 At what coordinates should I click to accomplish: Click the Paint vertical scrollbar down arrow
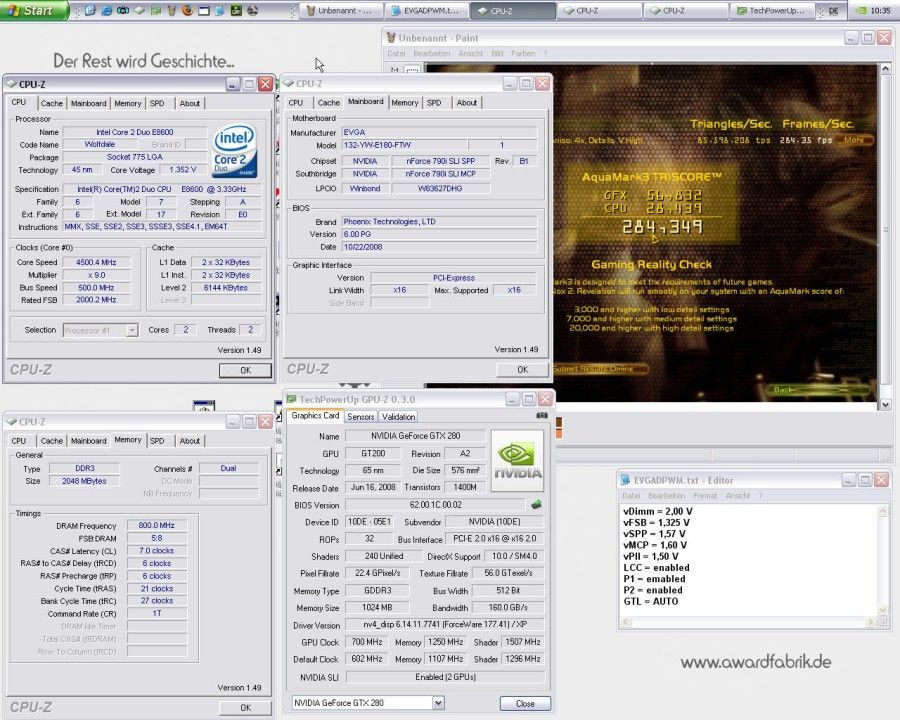click(885, 405)
